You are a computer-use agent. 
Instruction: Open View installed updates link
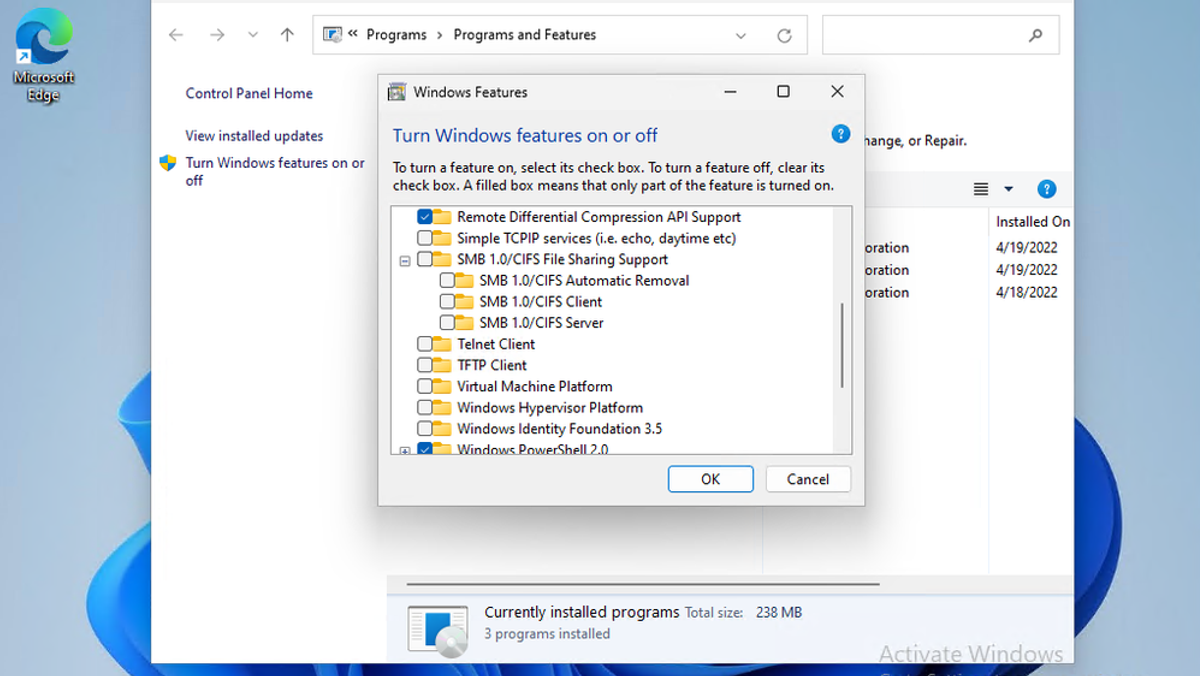[x=254, y=136]
